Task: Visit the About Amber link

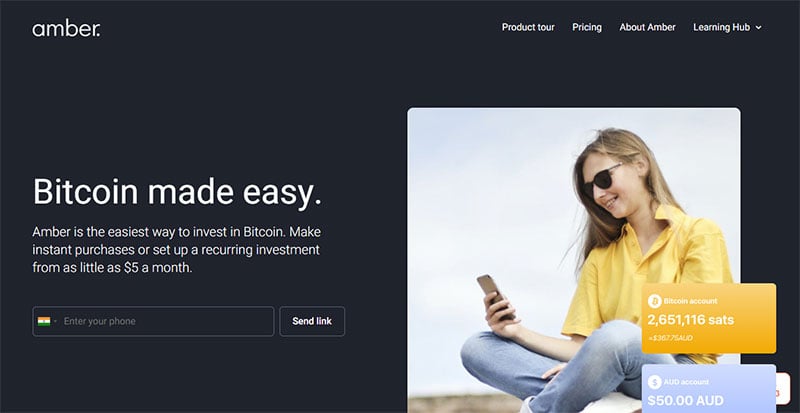Action: [x=647, y=27]
